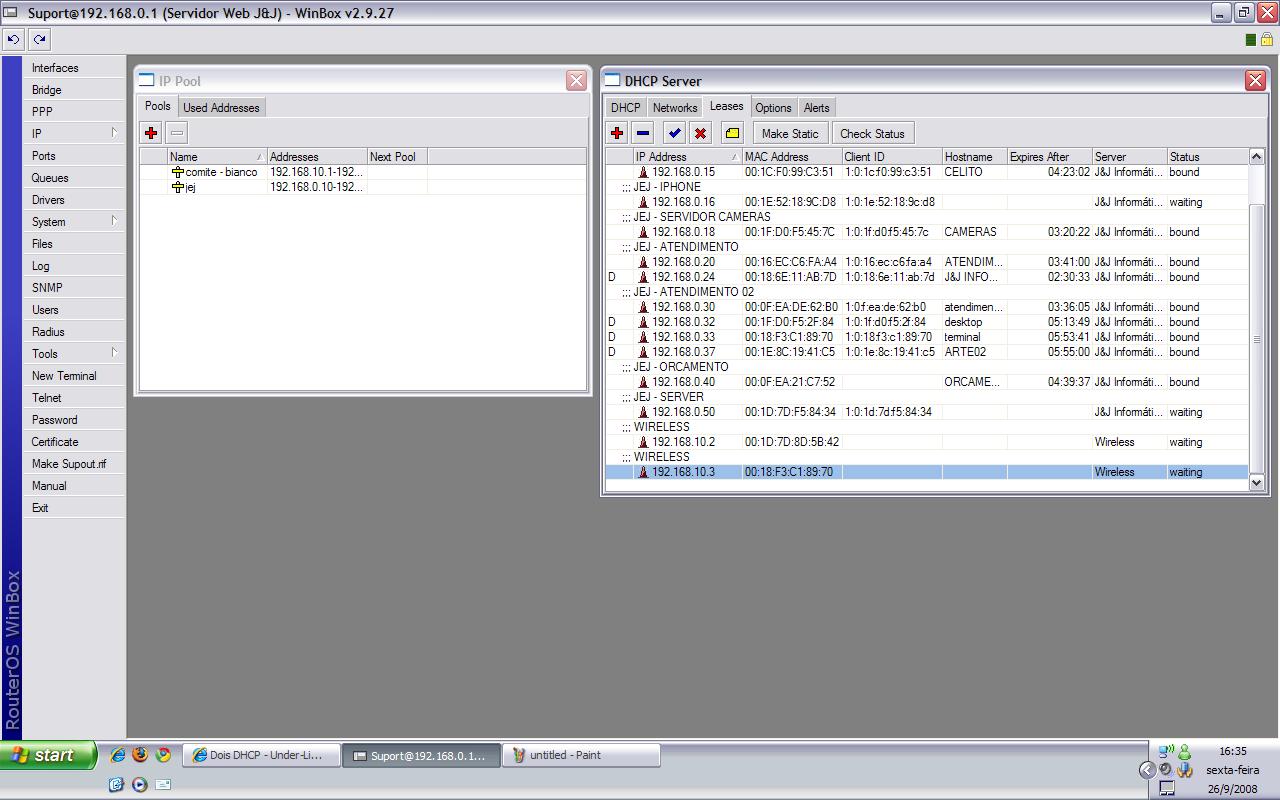Click the Make Static button

[790, 133]
